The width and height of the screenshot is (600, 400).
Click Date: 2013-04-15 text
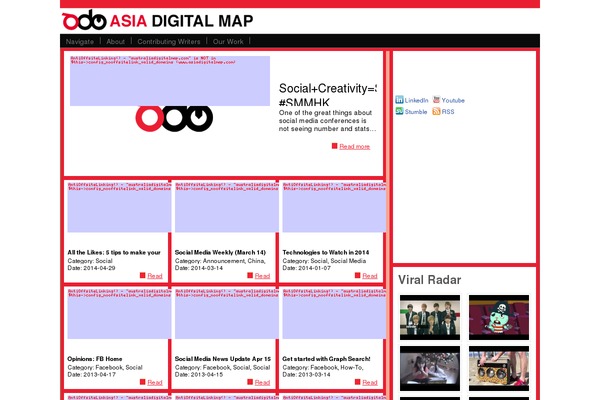[x=199, y=374]
